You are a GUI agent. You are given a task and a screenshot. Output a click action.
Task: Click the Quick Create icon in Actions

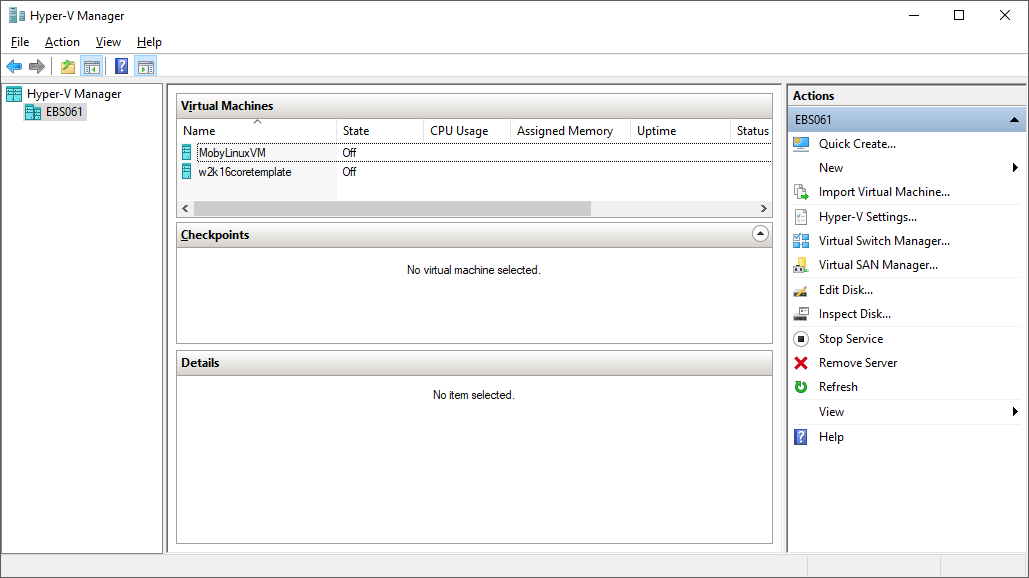pos(801,144)
